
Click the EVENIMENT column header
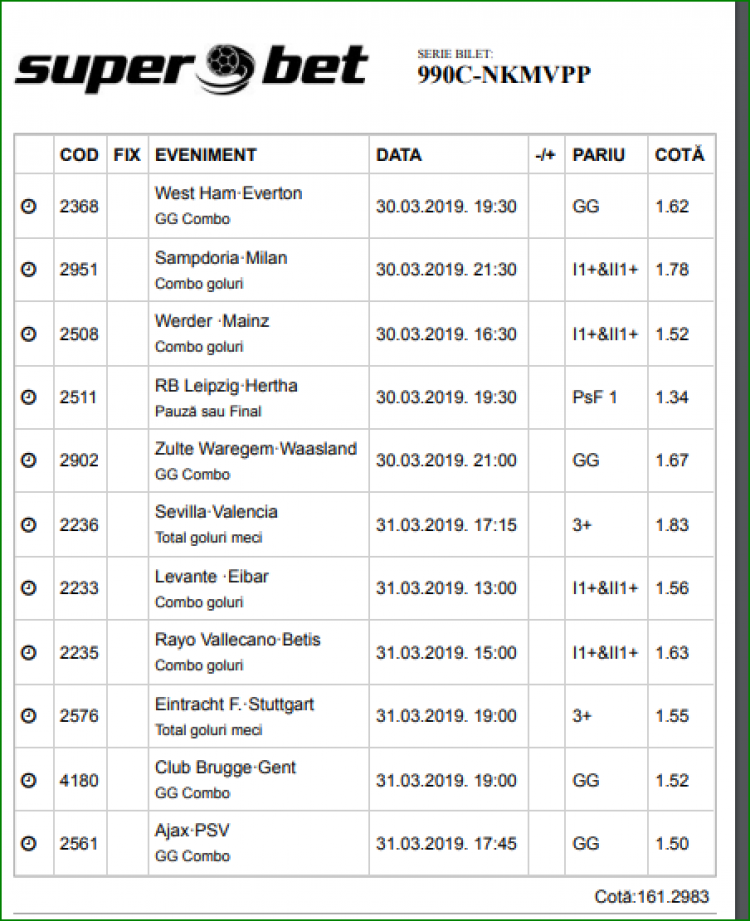point(206,155)
